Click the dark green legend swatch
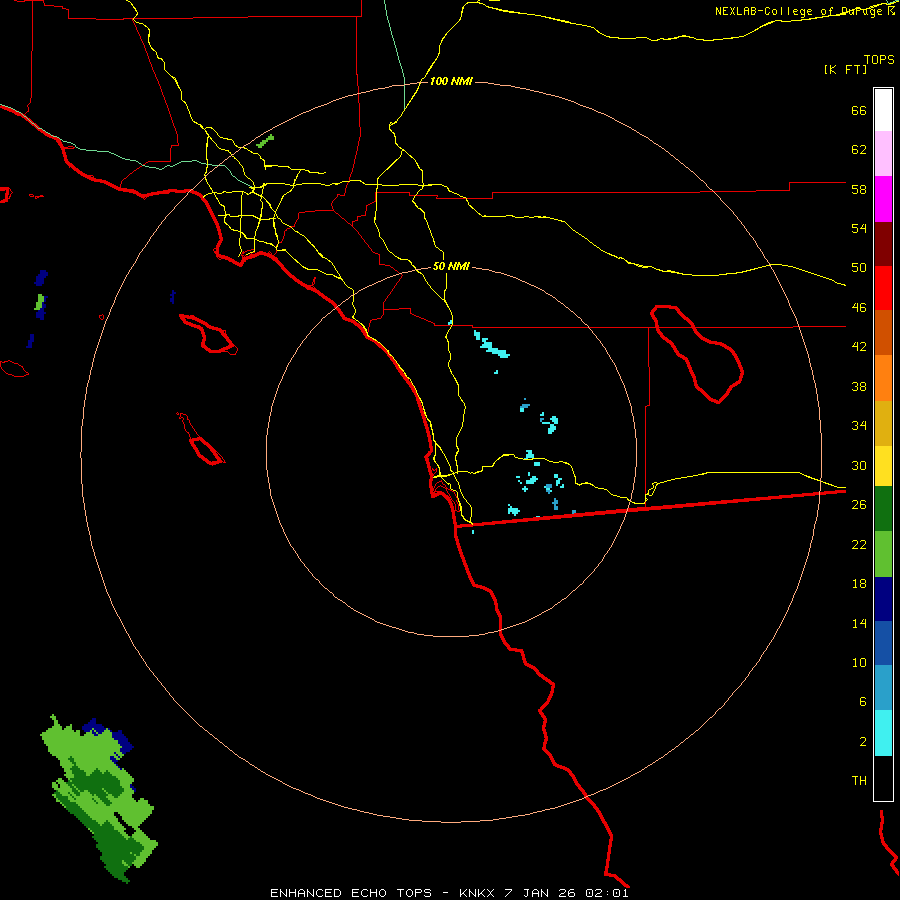 [x=883, y=509]
